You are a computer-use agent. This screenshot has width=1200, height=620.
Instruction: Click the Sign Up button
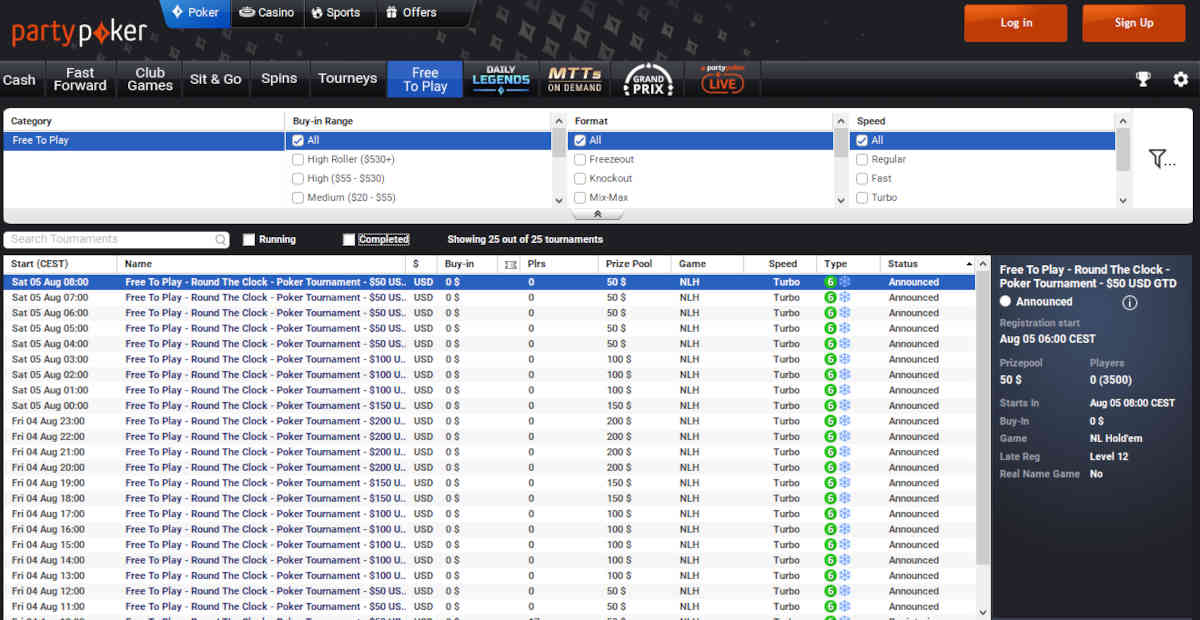1134,23
